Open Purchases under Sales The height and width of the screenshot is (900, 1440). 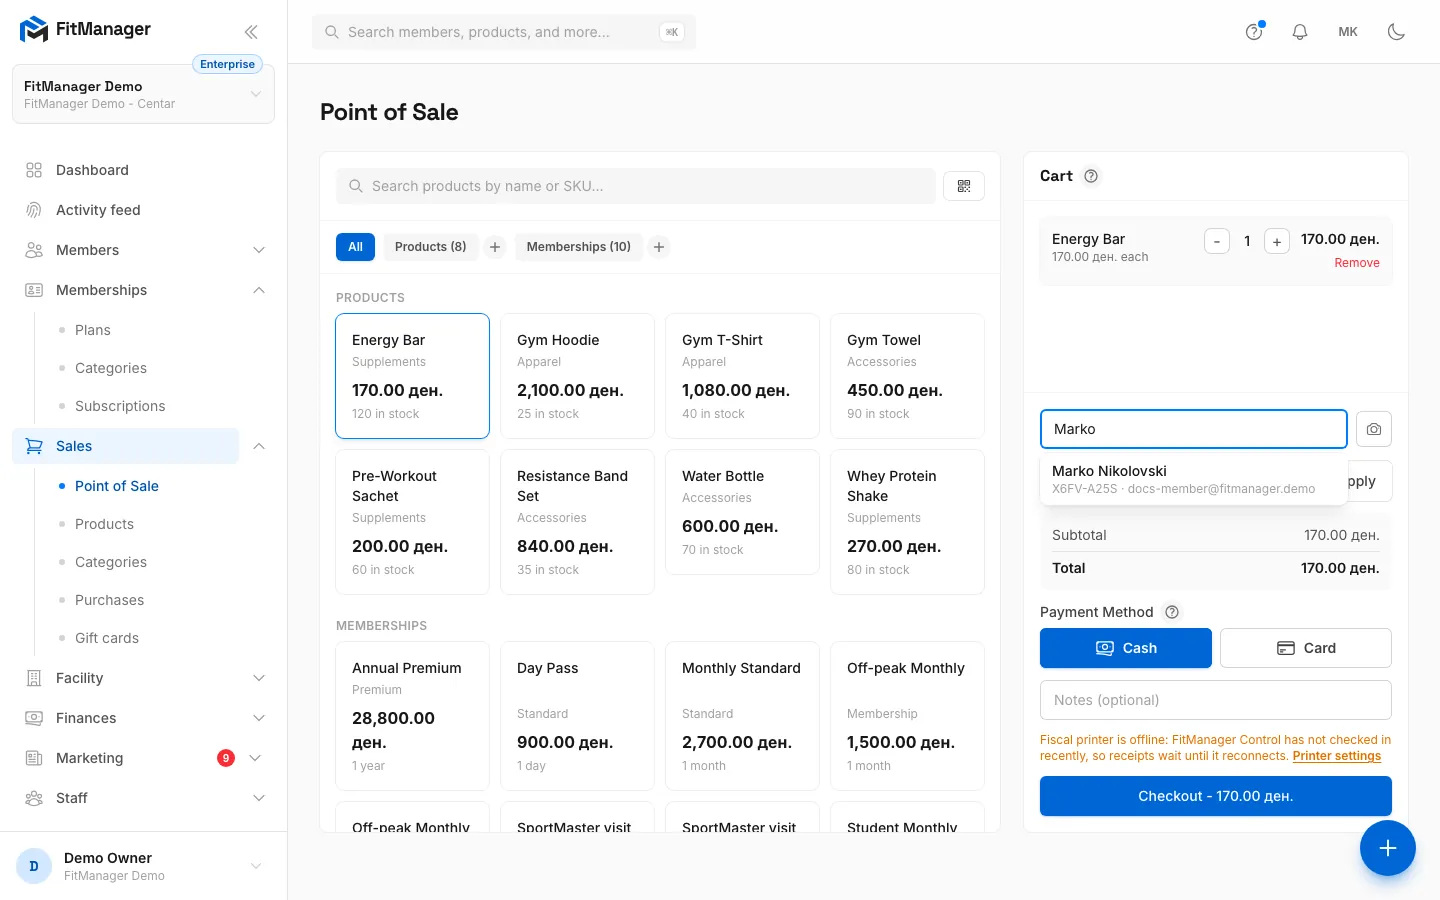pyautogui.click(x=109, y=600)
